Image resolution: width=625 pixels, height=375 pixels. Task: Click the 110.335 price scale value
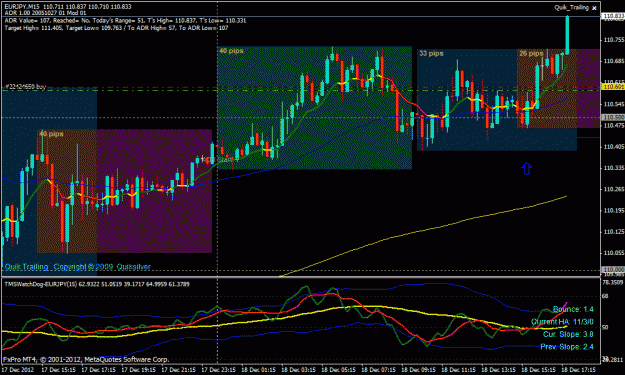[614, 168]
